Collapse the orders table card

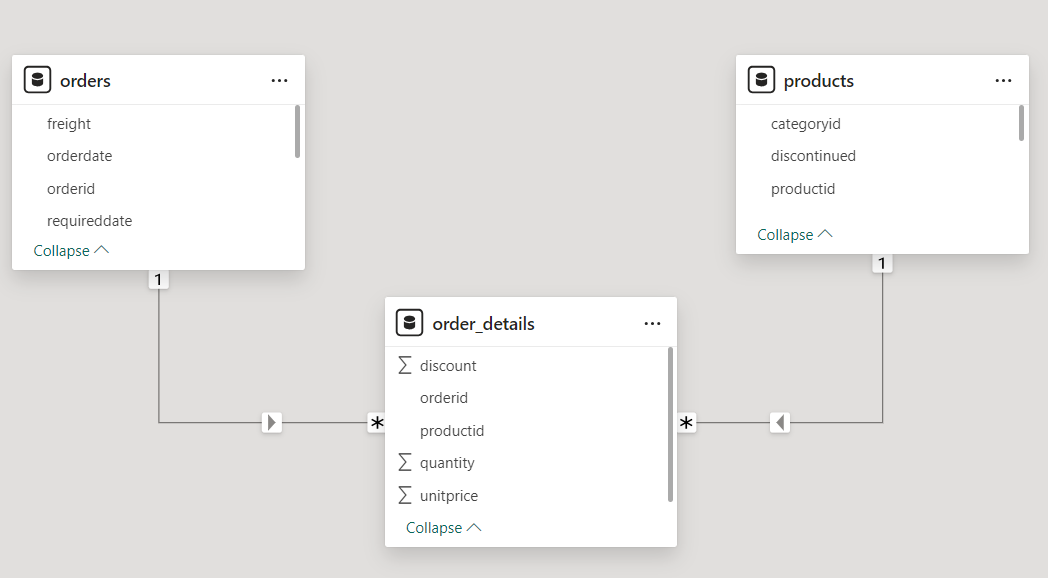click(71, 251)
